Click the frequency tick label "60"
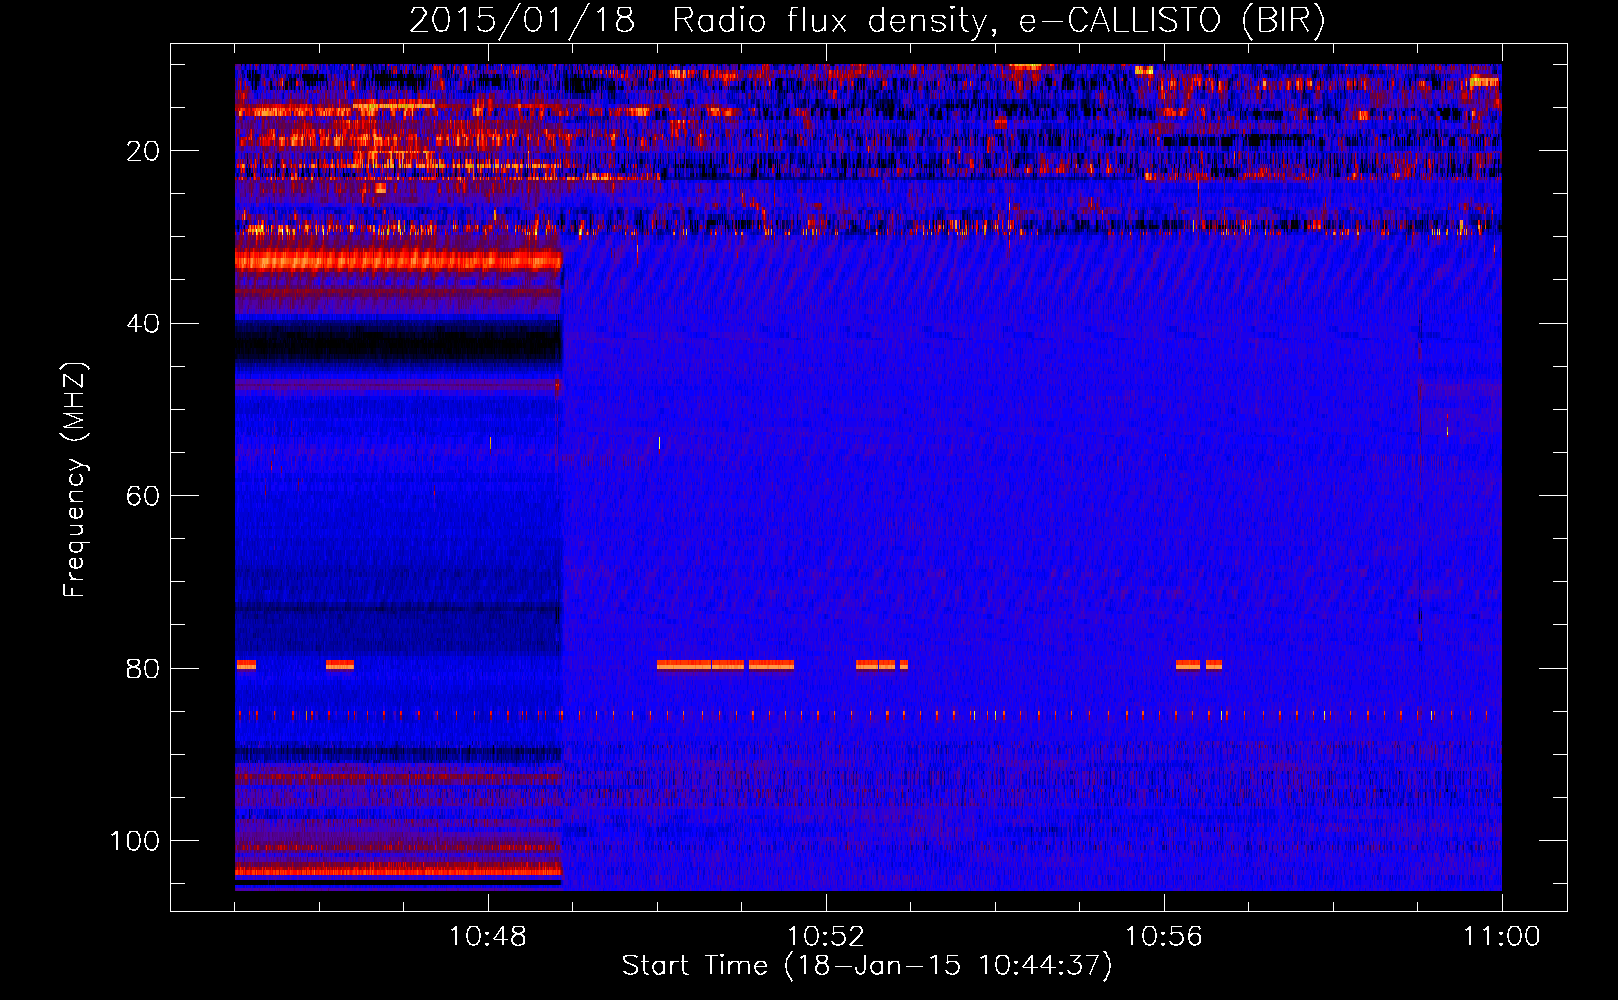The height and width of the screenshot is (1000, 1618). pos(143,496)
